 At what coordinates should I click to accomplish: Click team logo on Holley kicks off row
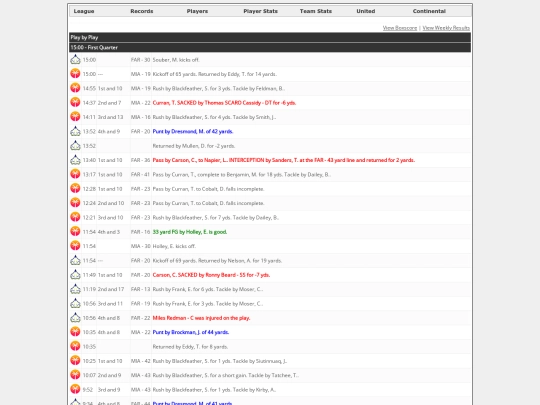pos(75,246)
